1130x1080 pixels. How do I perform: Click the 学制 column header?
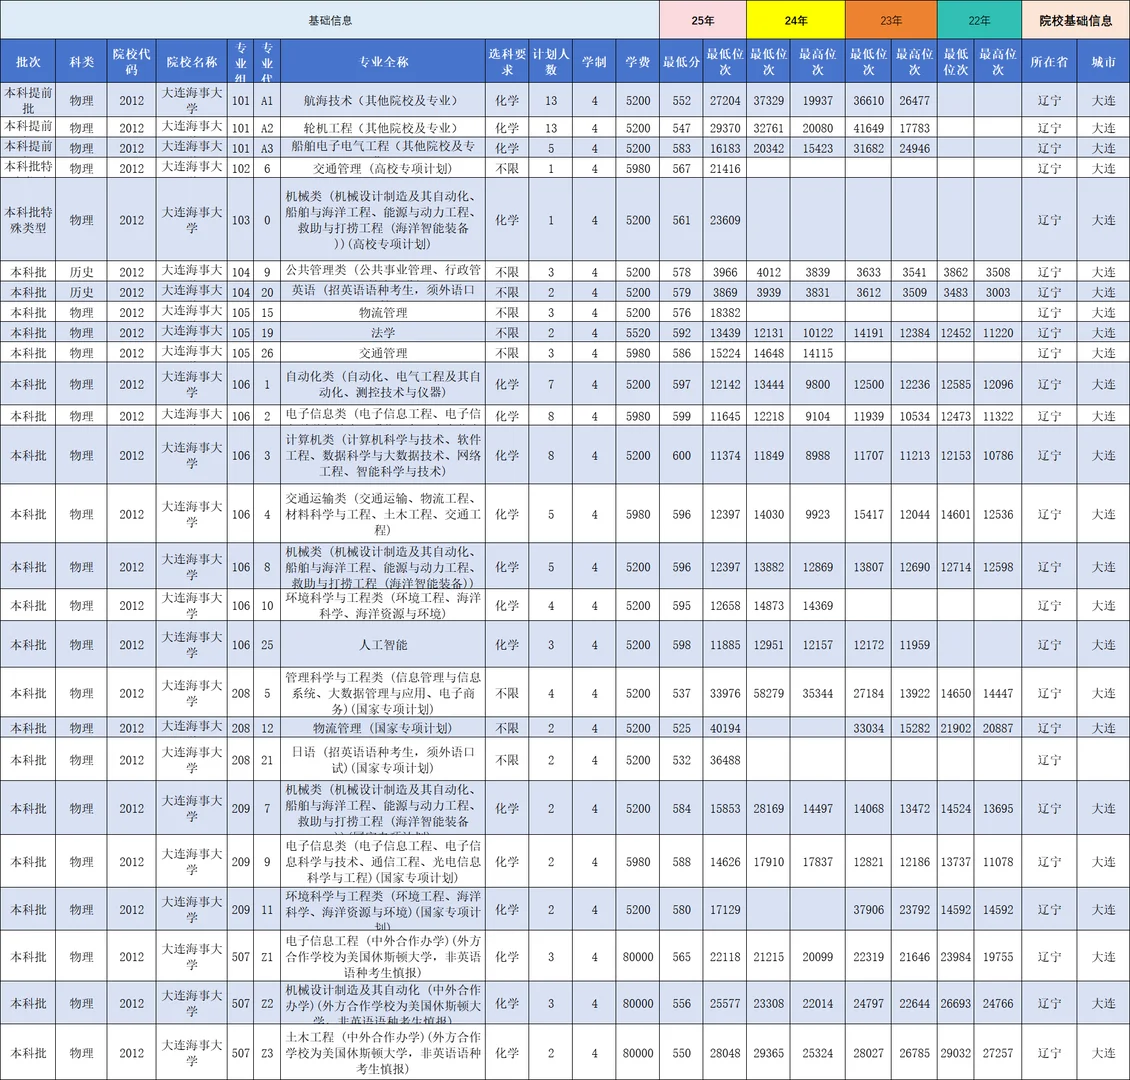[x=595, y=61]
